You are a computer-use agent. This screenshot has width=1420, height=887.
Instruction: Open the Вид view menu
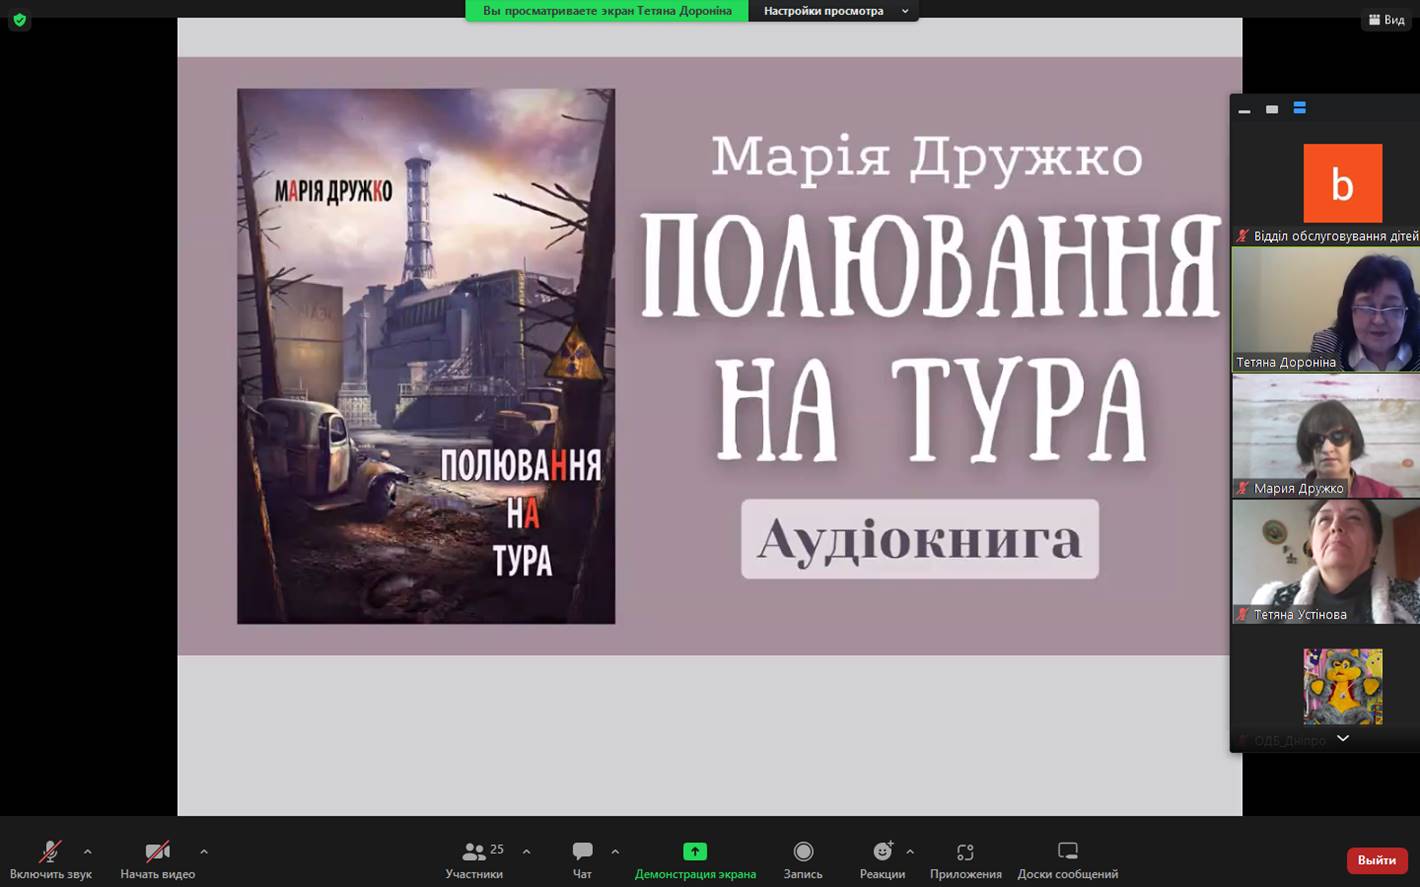[x=1386, y=19]
